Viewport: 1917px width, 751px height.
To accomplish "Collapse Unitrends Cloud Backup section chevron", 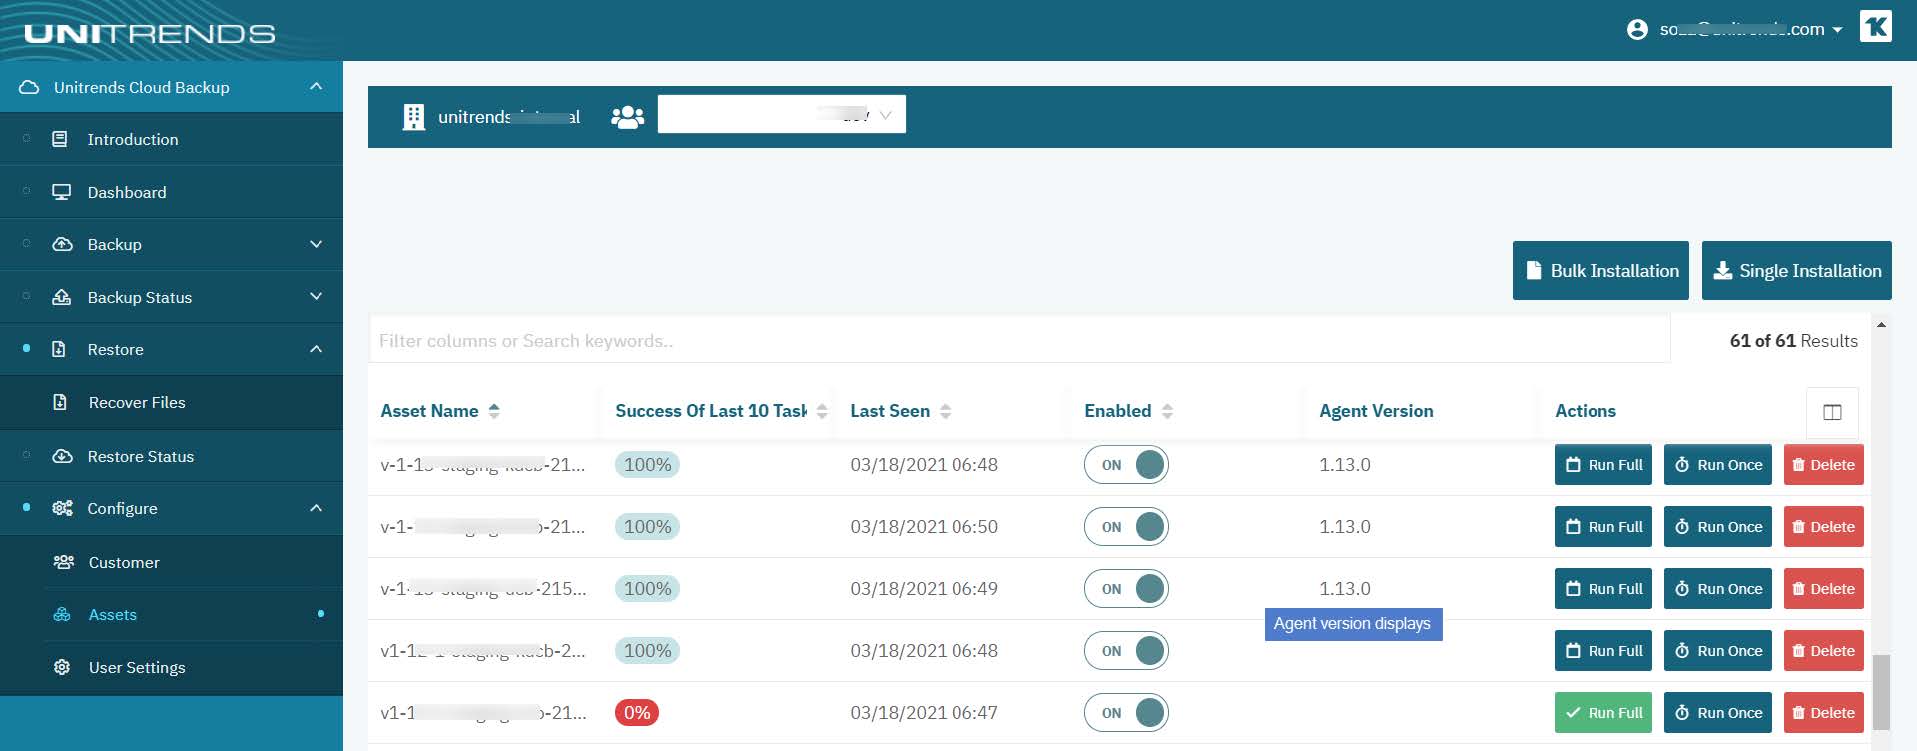I will point(316,87).
